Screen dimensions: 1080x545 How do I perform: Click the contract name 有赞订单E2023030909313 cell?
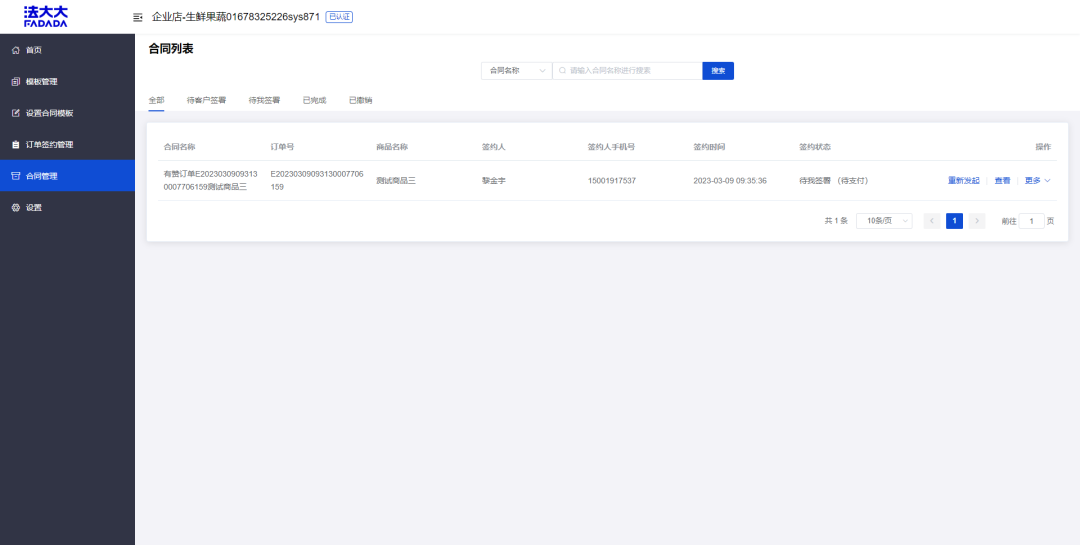tap(210, 181)
